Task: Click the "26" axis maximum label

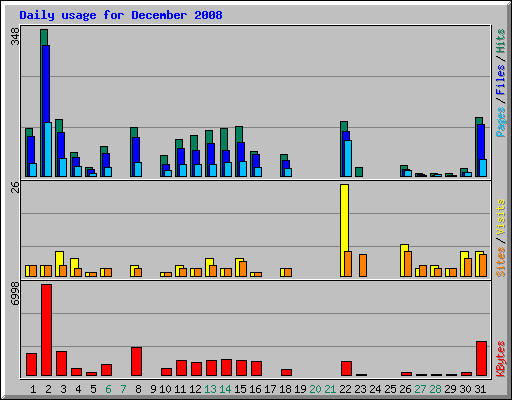Action: 15,188
